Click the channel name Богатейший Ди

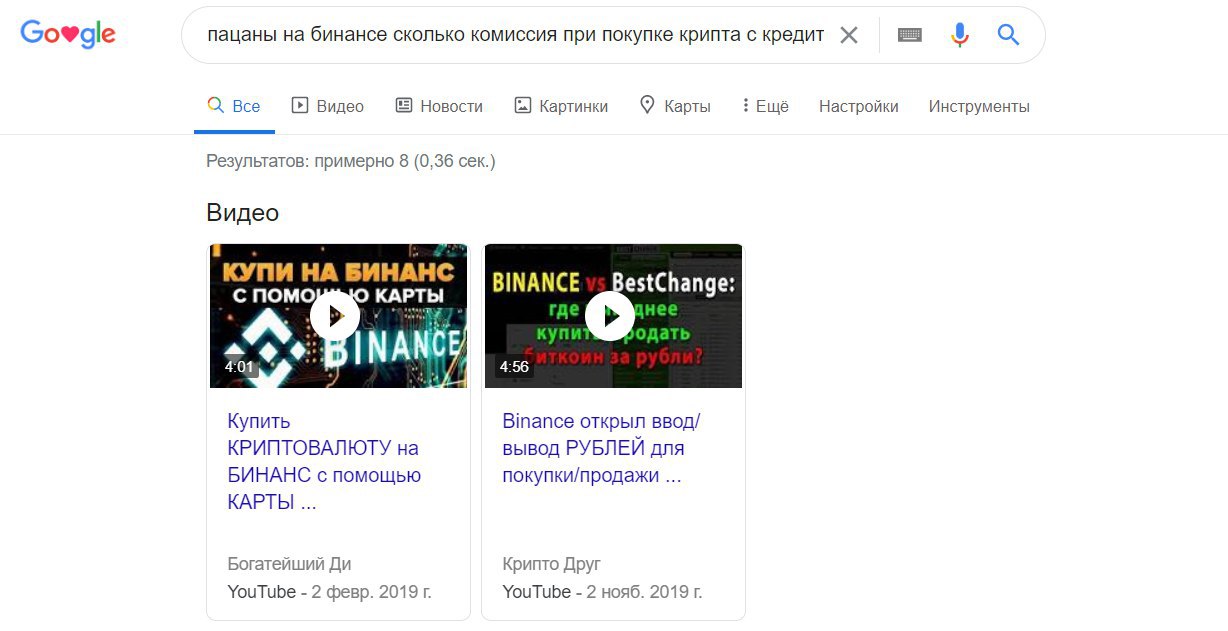pyautogui.click(x=290, y=564)
